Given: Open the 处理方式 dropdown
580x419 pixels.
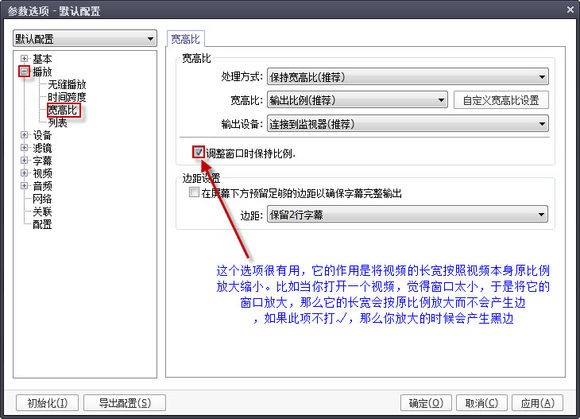Looking at the screenshot, I should [408, 77].
